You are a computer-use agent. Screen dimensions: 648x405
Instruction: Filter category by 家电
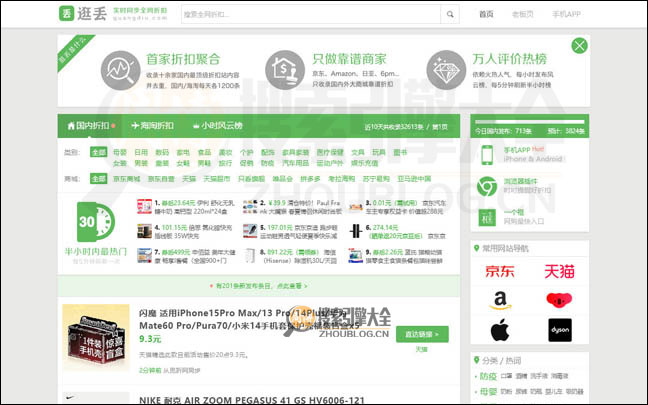(x=183, y=152)
